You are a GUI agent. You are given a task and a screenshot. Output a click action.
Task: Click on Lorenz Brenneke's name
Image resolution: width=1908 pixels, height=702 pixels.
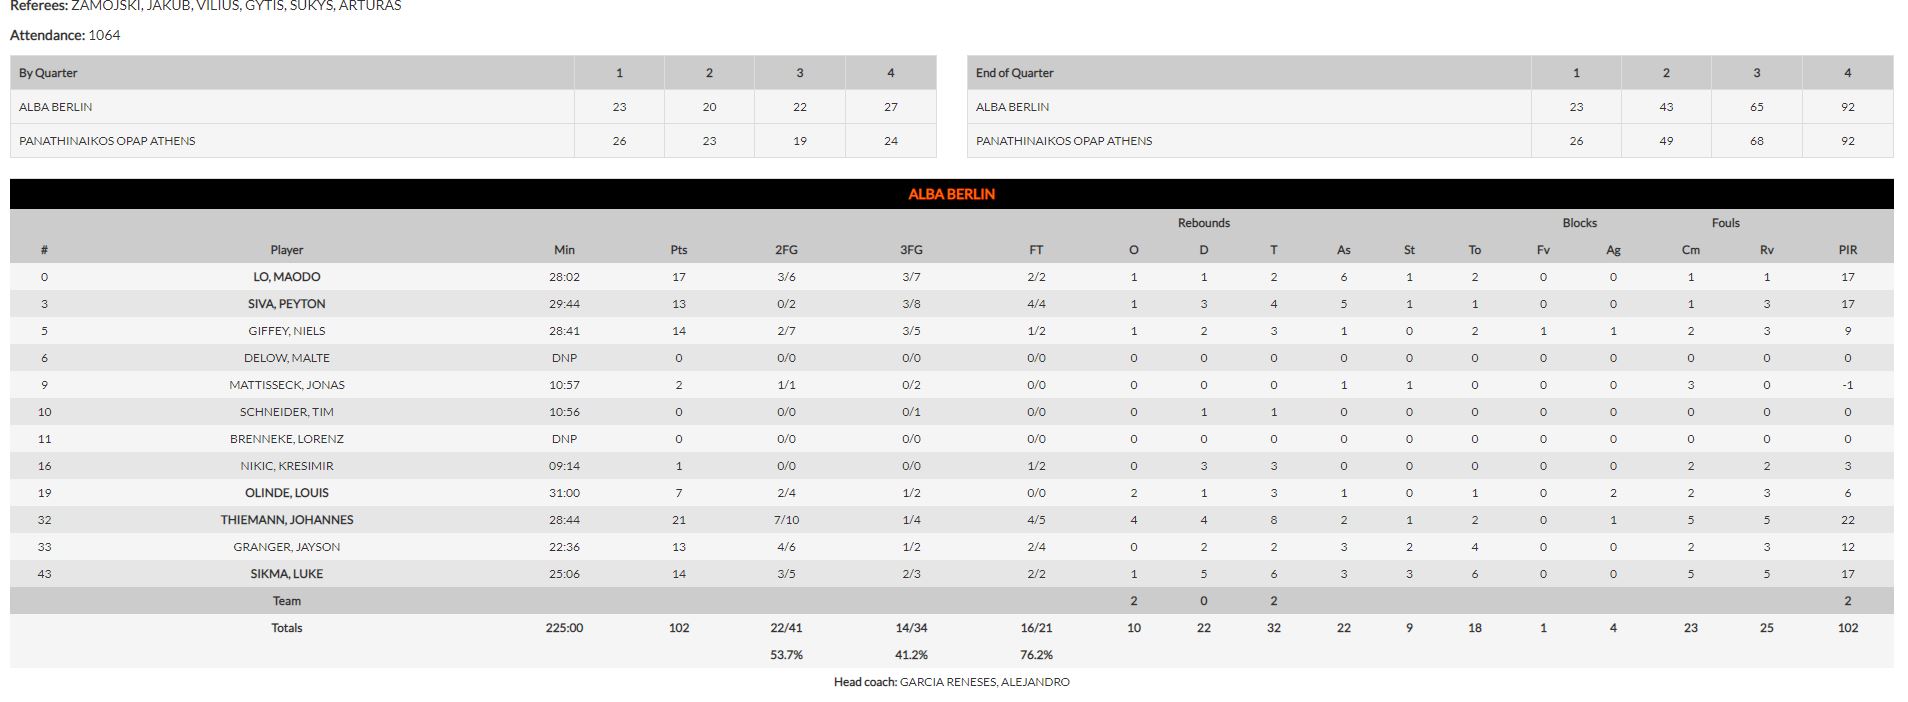coord(286,439)
